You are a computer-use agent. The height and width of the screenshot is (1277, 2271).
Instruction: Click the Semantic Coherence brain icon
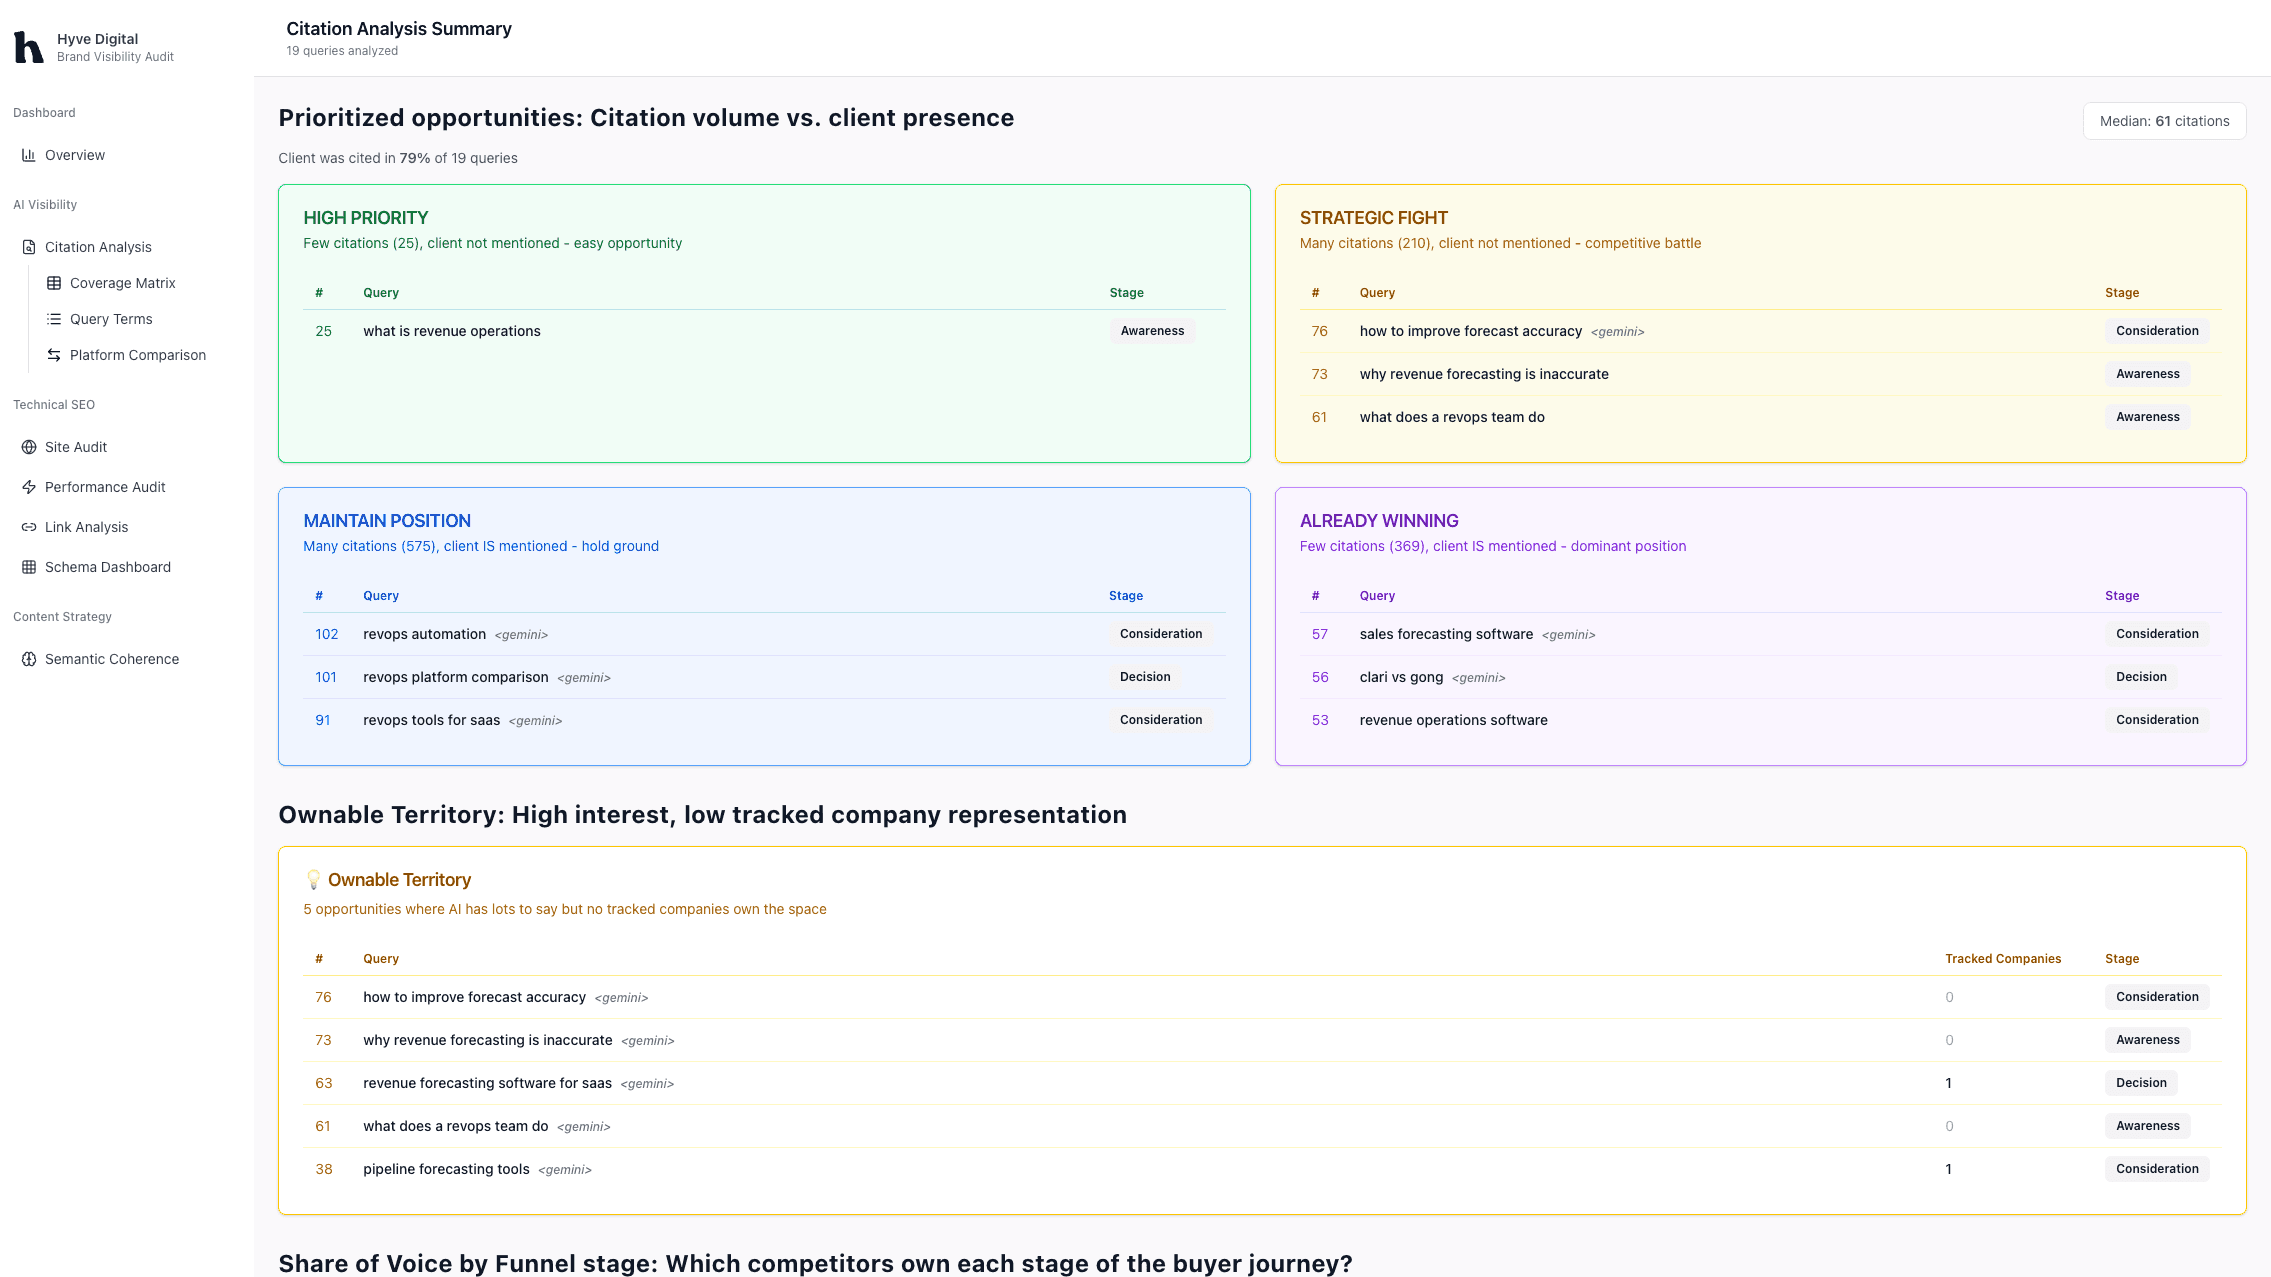point(29,659)
